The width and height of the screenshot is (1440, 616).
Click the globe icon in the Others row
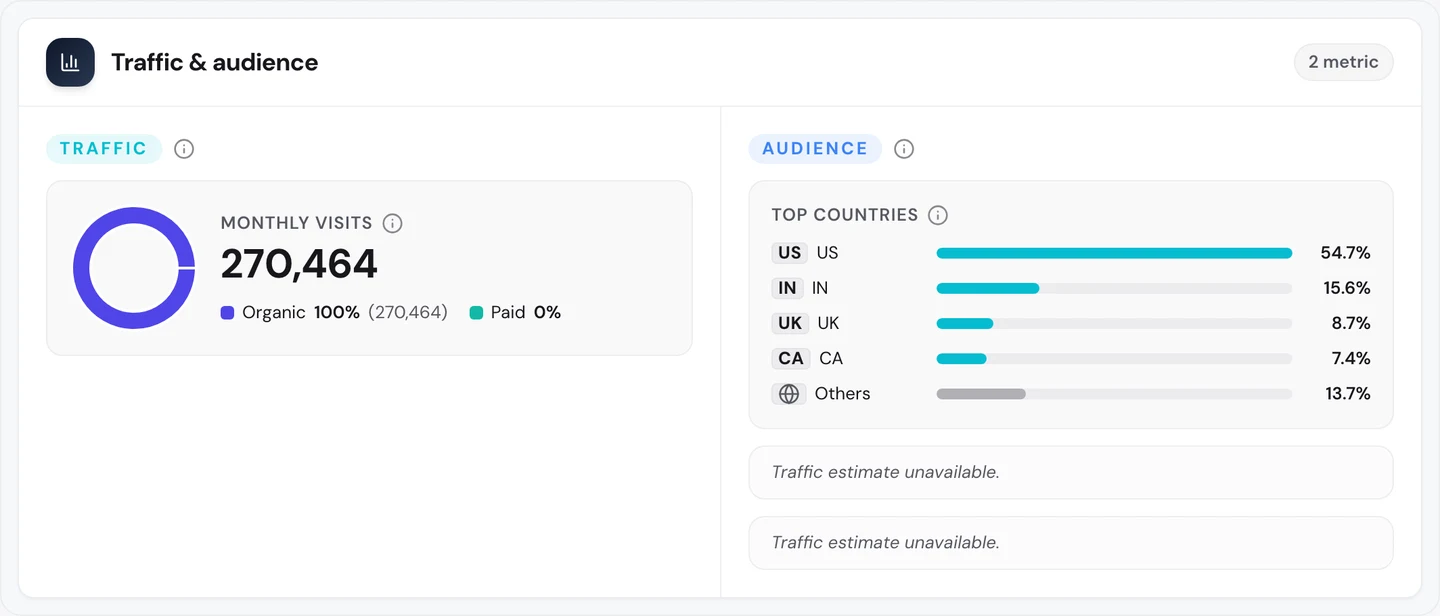point(789,394)
